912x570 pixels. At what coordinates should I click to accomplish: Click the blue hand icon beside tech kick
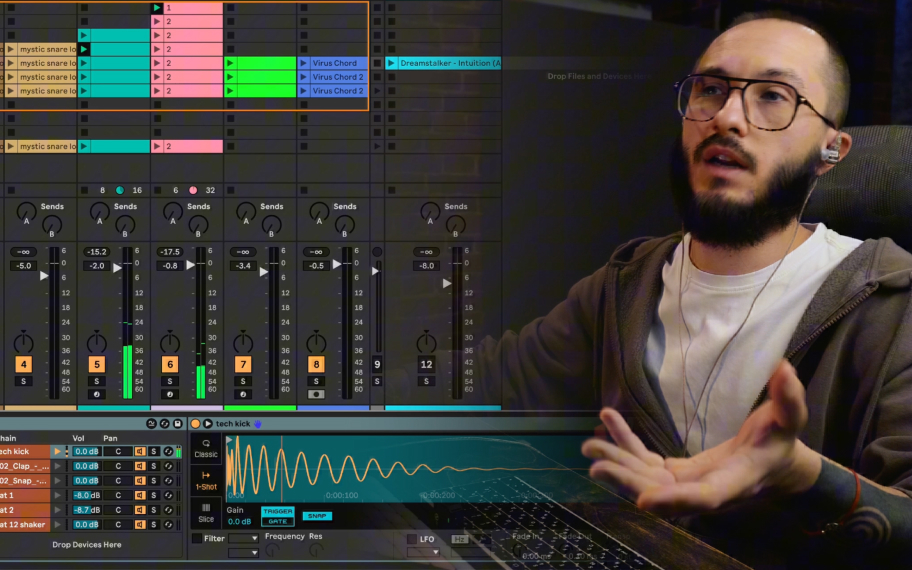click(x=258, y=424)
